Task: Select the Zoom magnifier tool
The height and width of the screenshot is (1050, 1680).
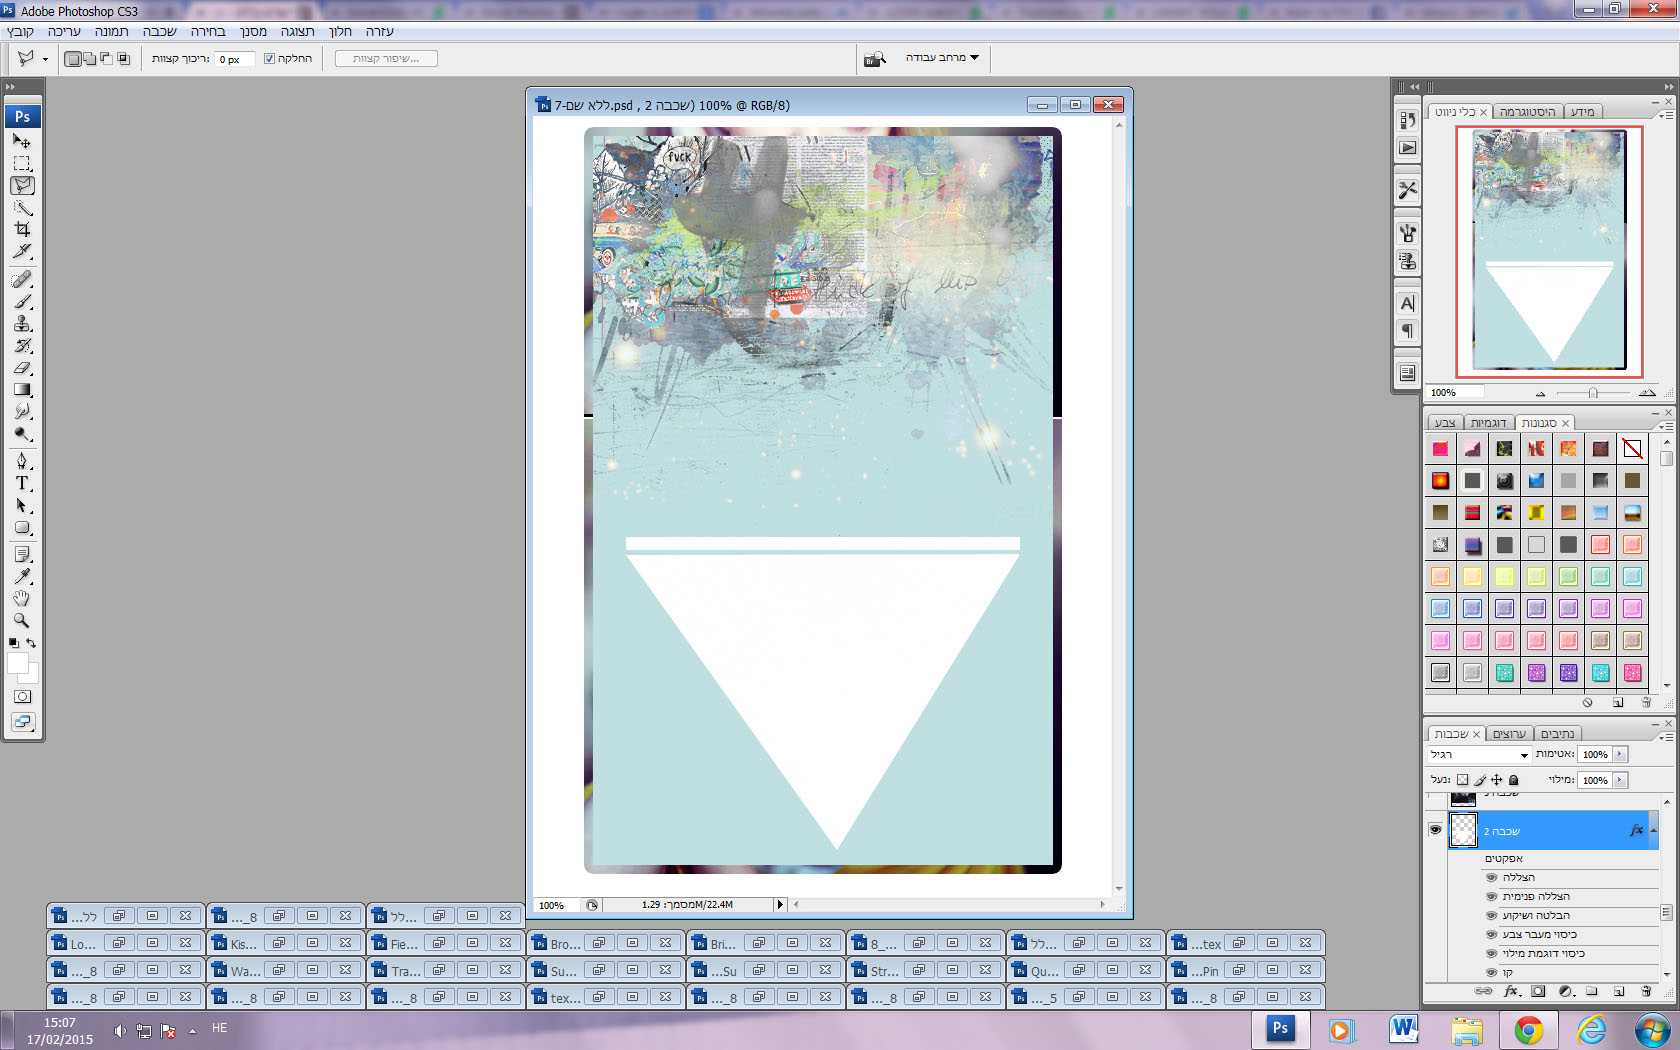Action: pyautogui.click(x=22, y=620)
